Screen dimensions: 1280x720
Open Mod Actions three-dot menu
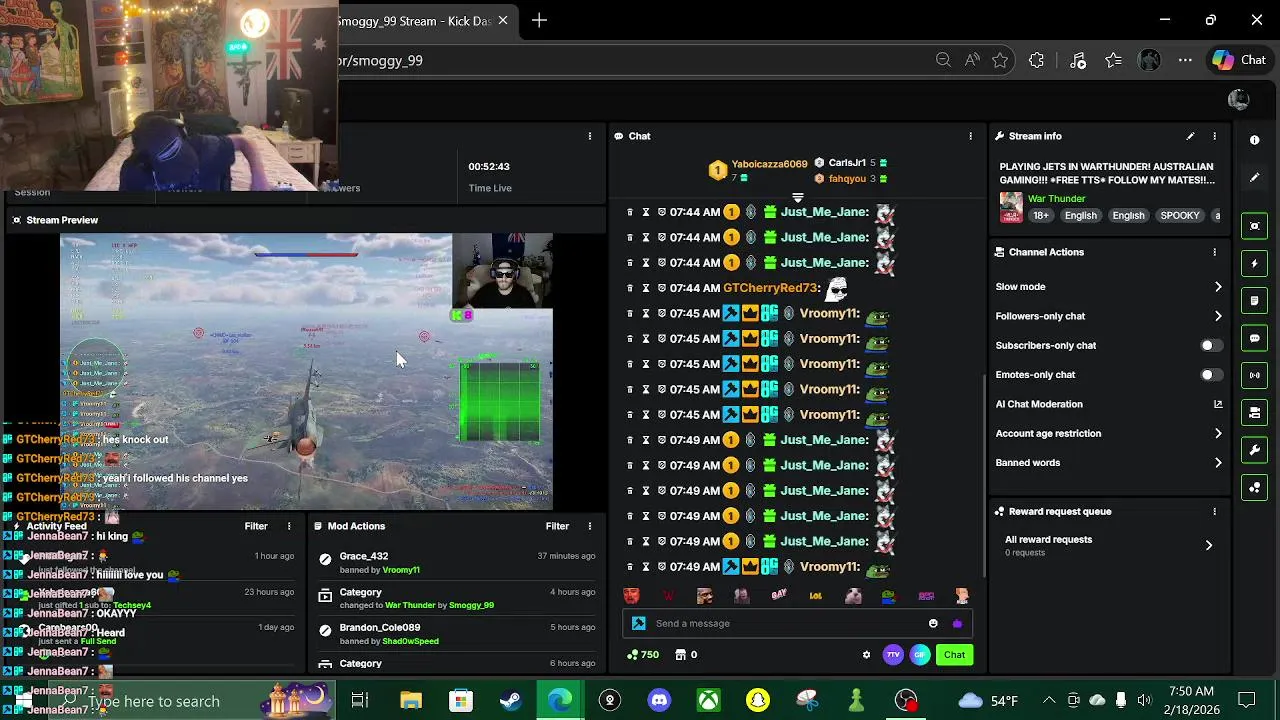(x=590, y=526)
